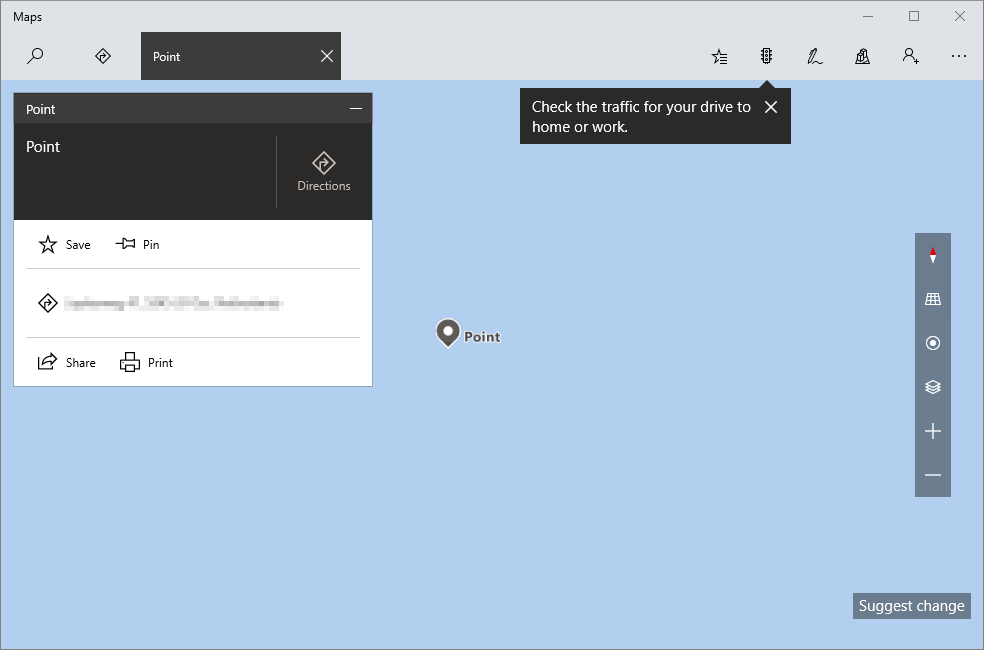The image size is (984, 650).
Task: Click the account sign-in person icon
Action: click(911, 56)
